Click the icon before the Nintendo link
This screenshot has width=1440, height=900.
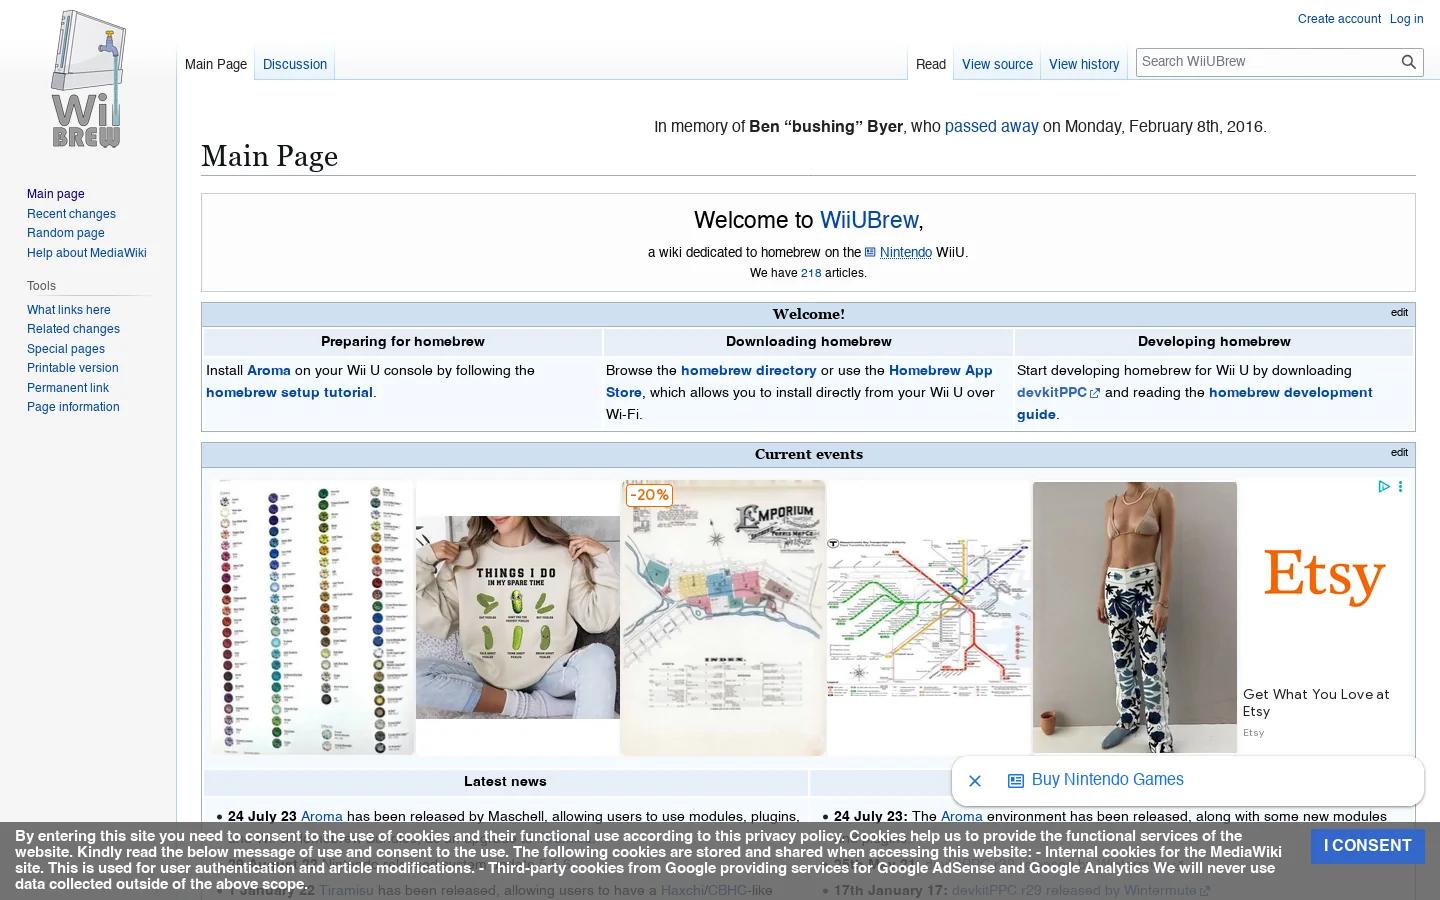870,253
